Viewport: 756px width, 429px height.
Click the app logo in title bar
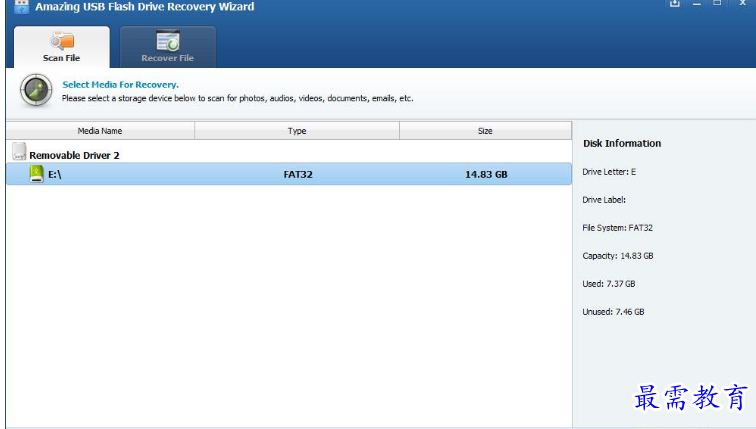click(x=21, y=7)
